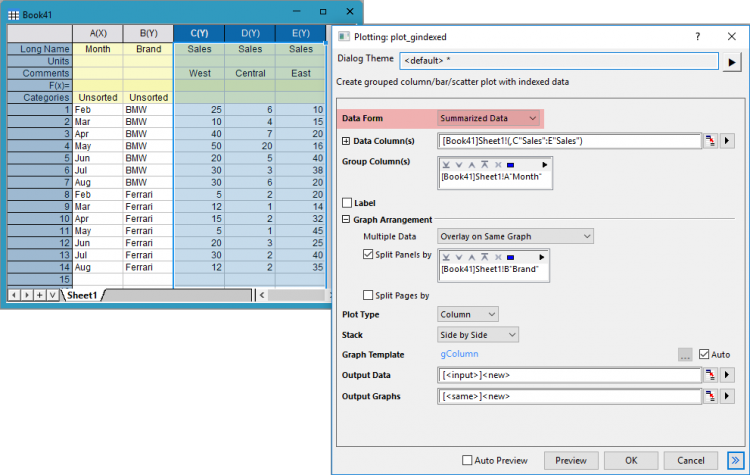Open the Multiple Data dropdown
750x475 pixels.
click(515, 236)
